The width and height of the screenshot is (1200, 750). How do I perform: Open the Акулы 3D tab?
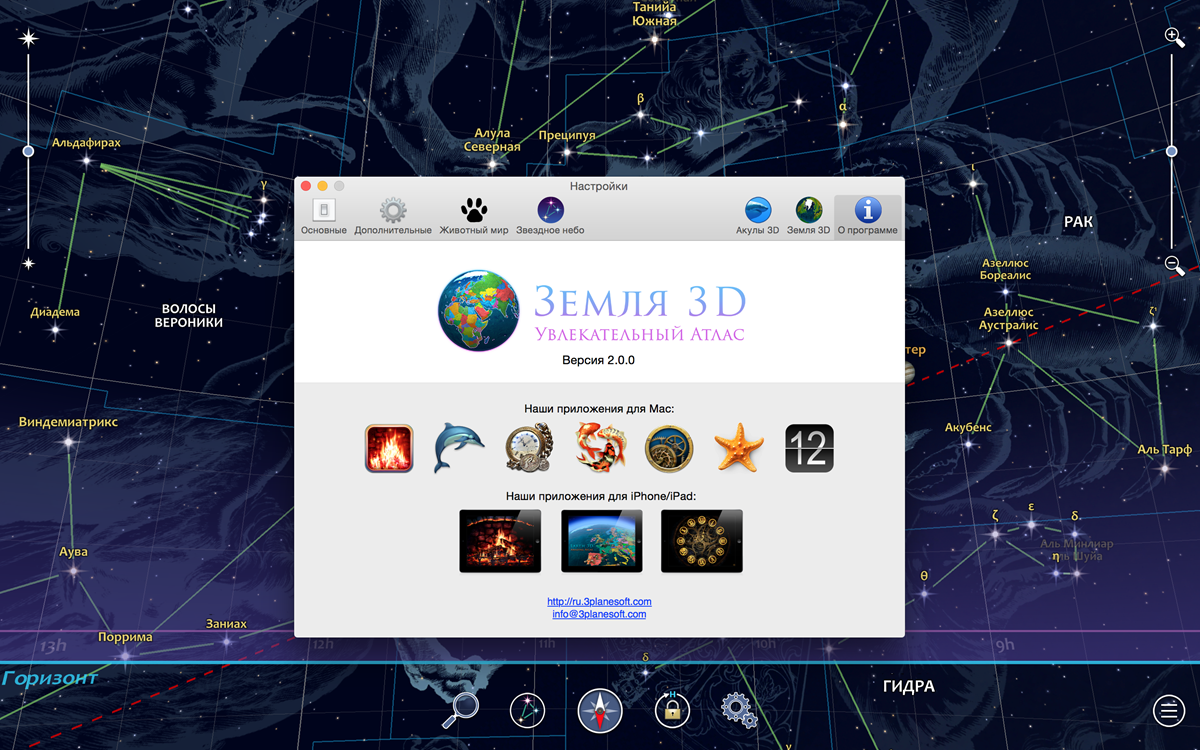click(758, 216)
